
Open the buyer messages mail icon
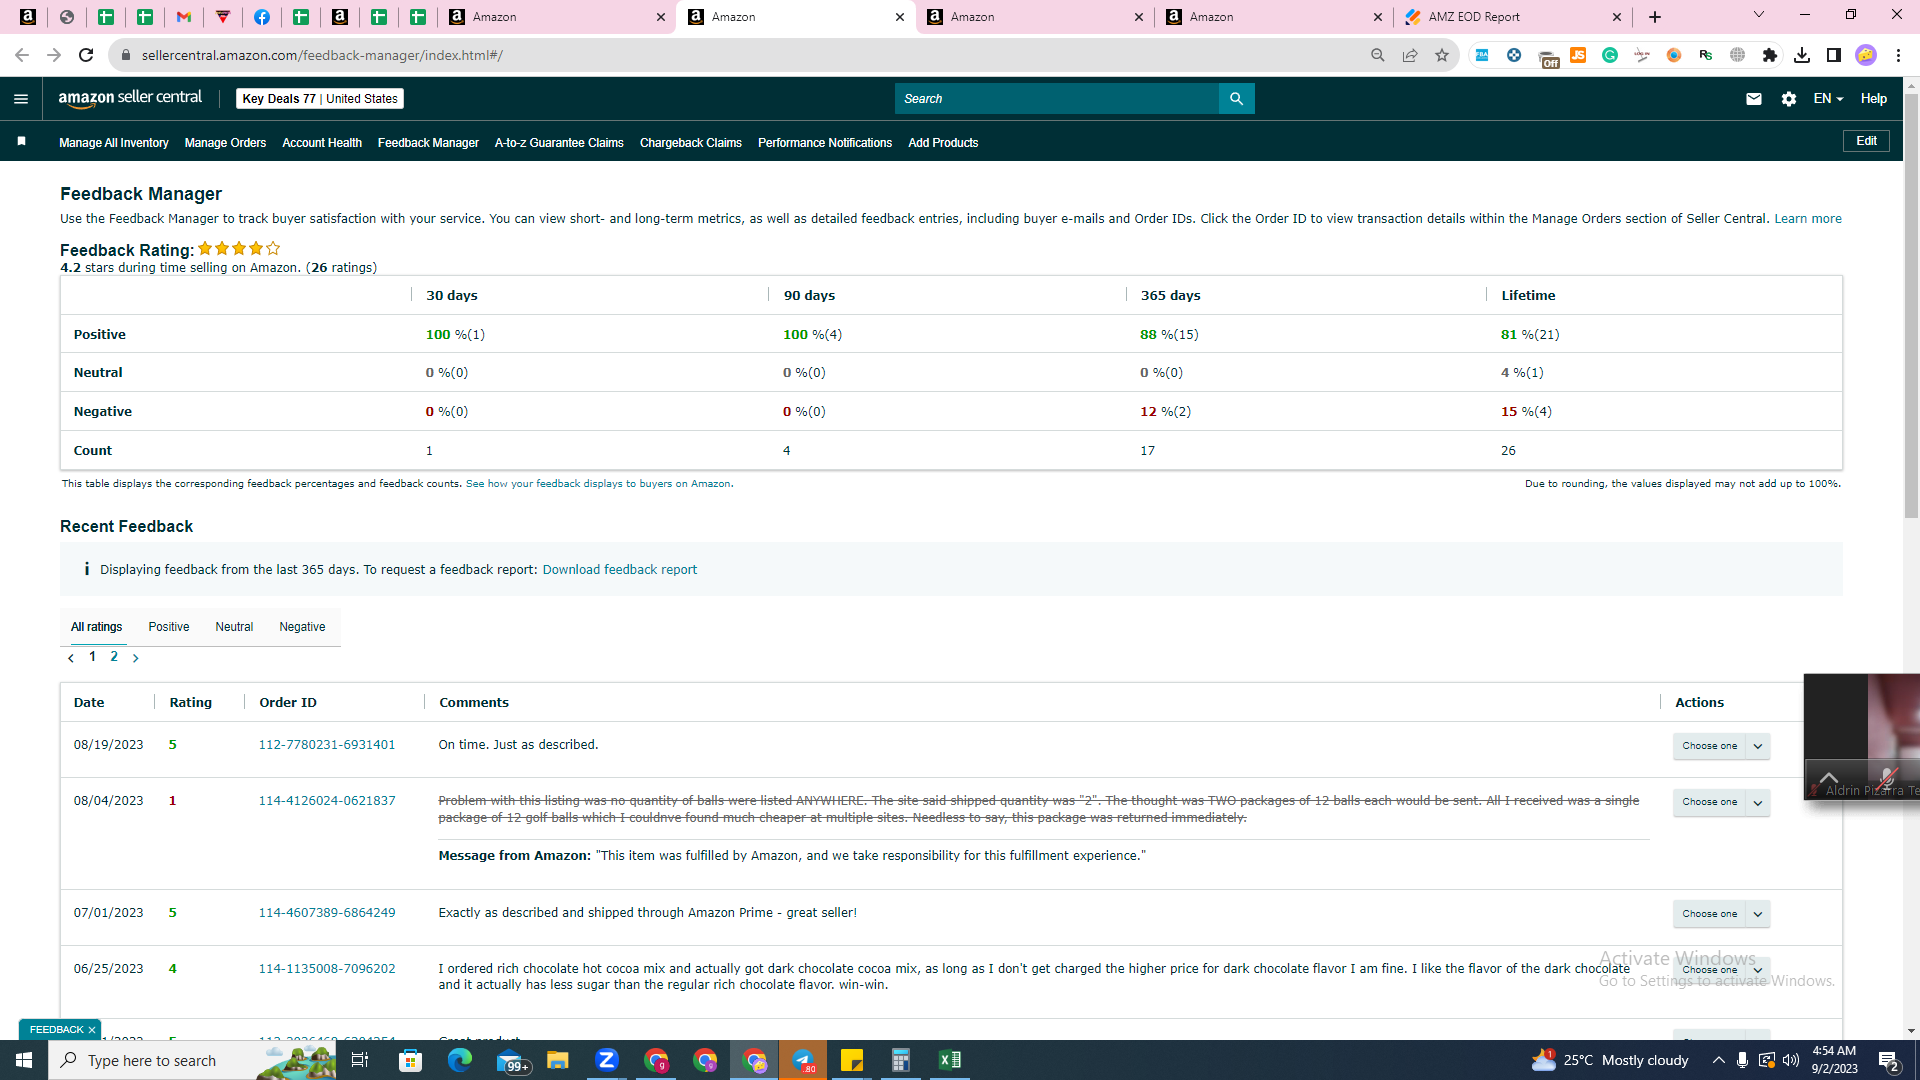(1753, 99)
